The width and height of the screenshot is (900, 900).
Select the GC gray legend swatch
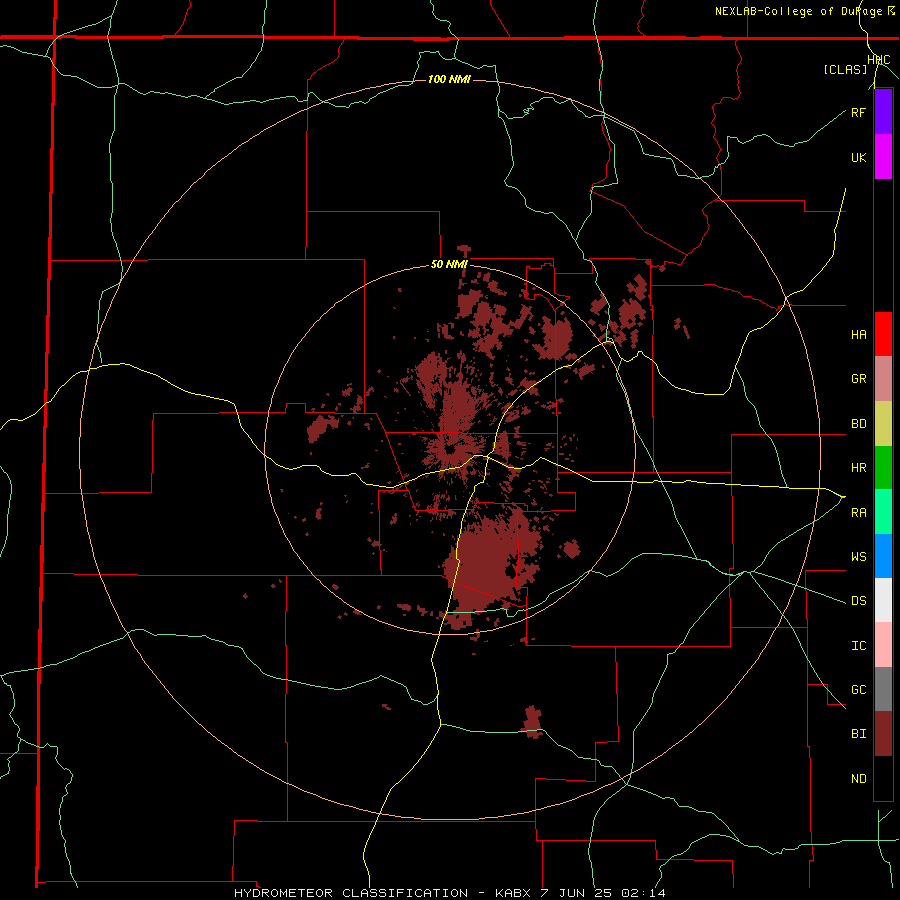883,689
